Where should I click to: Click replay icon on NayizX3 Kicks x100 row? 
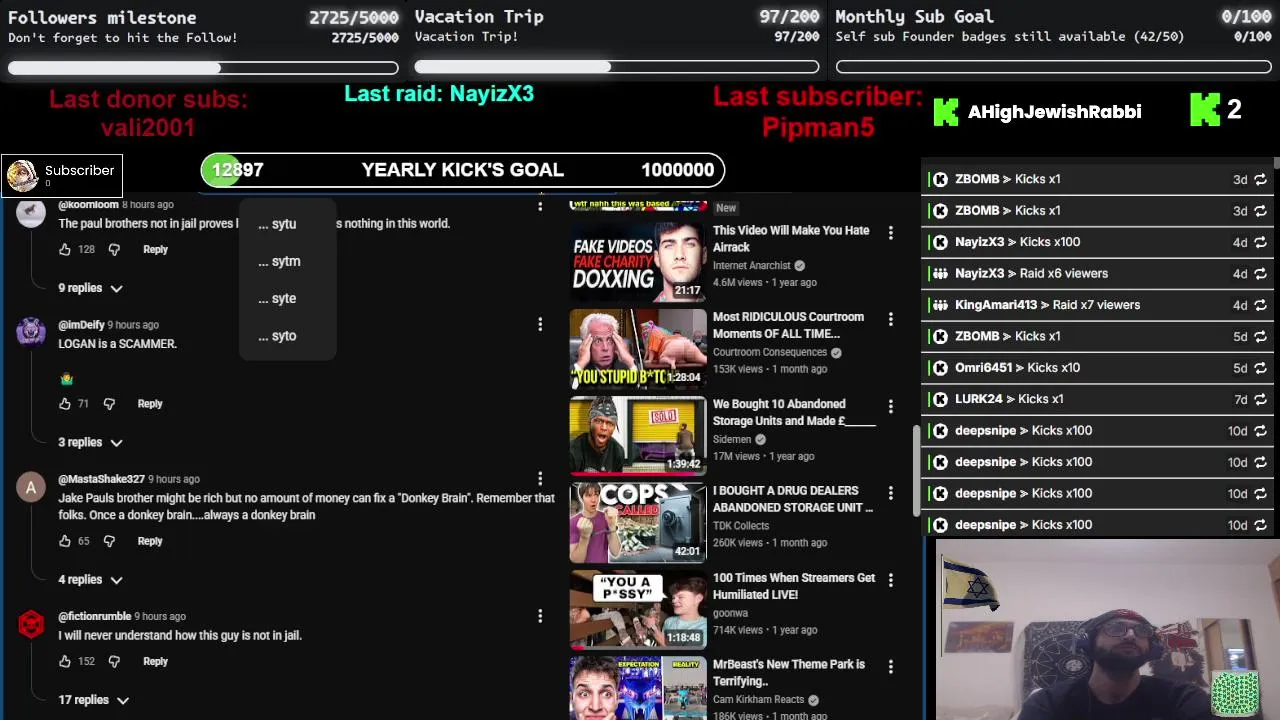[1260, 242]
